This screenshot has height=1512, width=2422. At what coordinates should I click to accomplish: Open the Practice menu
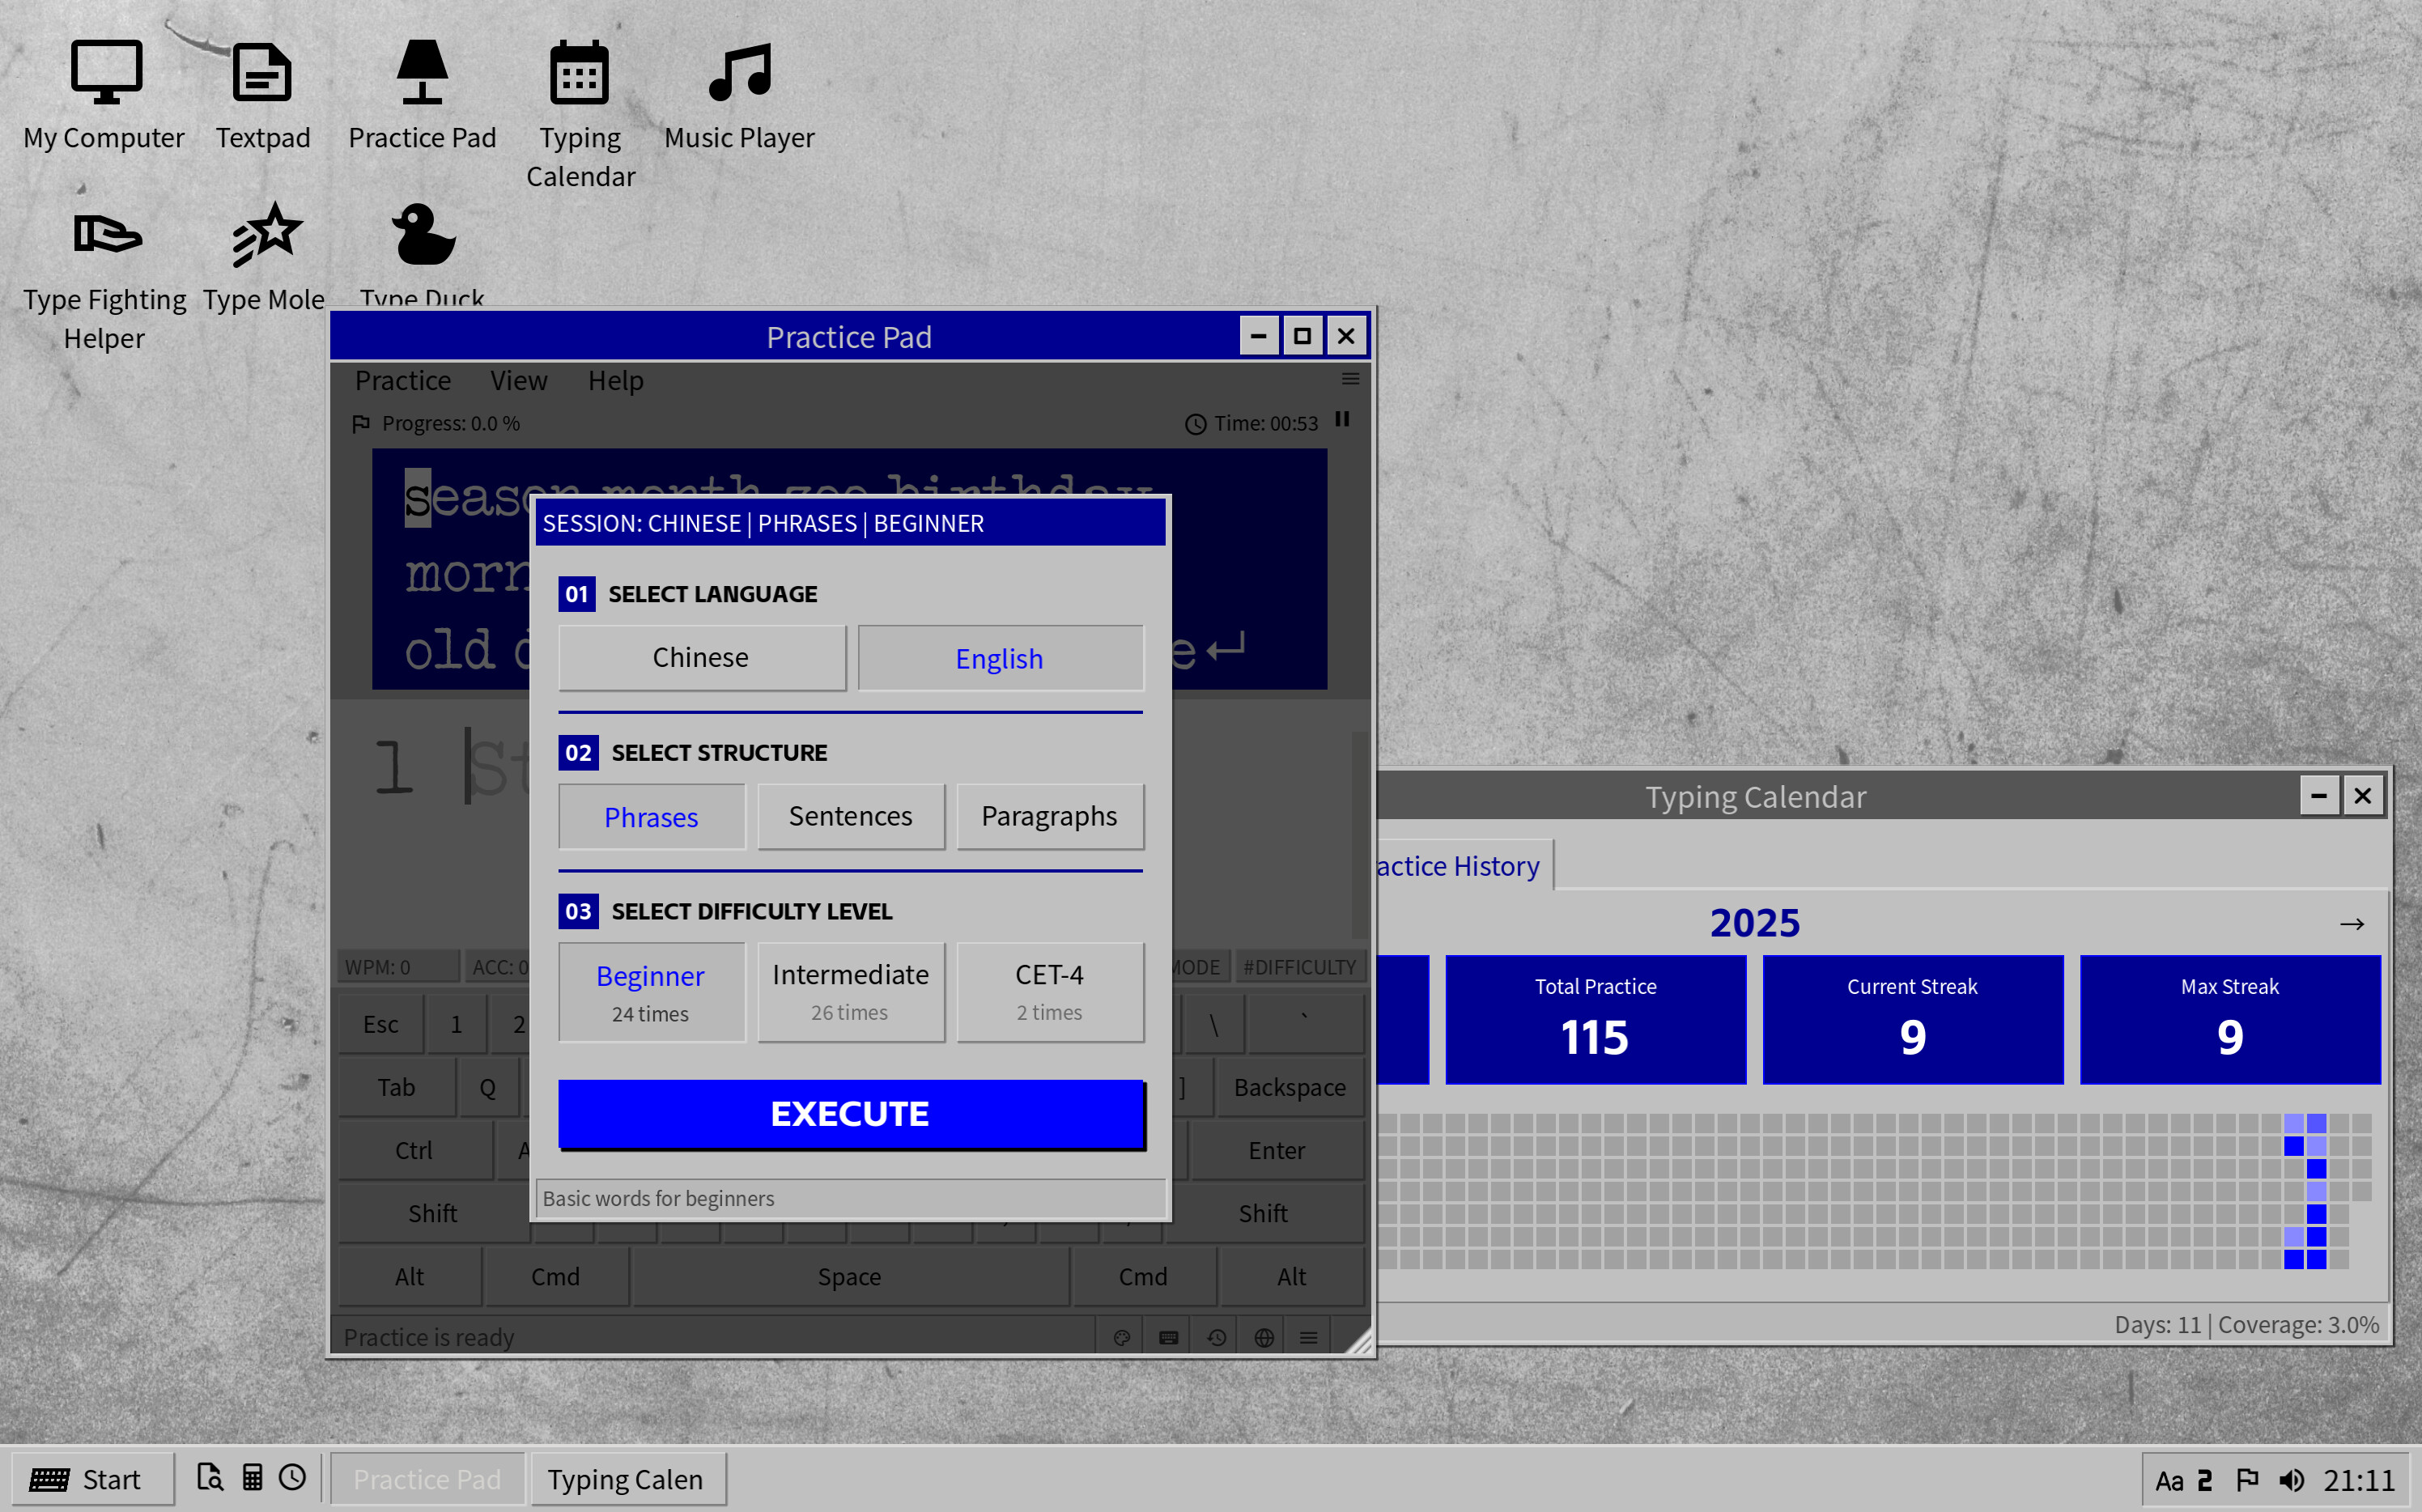[x=402, y=380]
